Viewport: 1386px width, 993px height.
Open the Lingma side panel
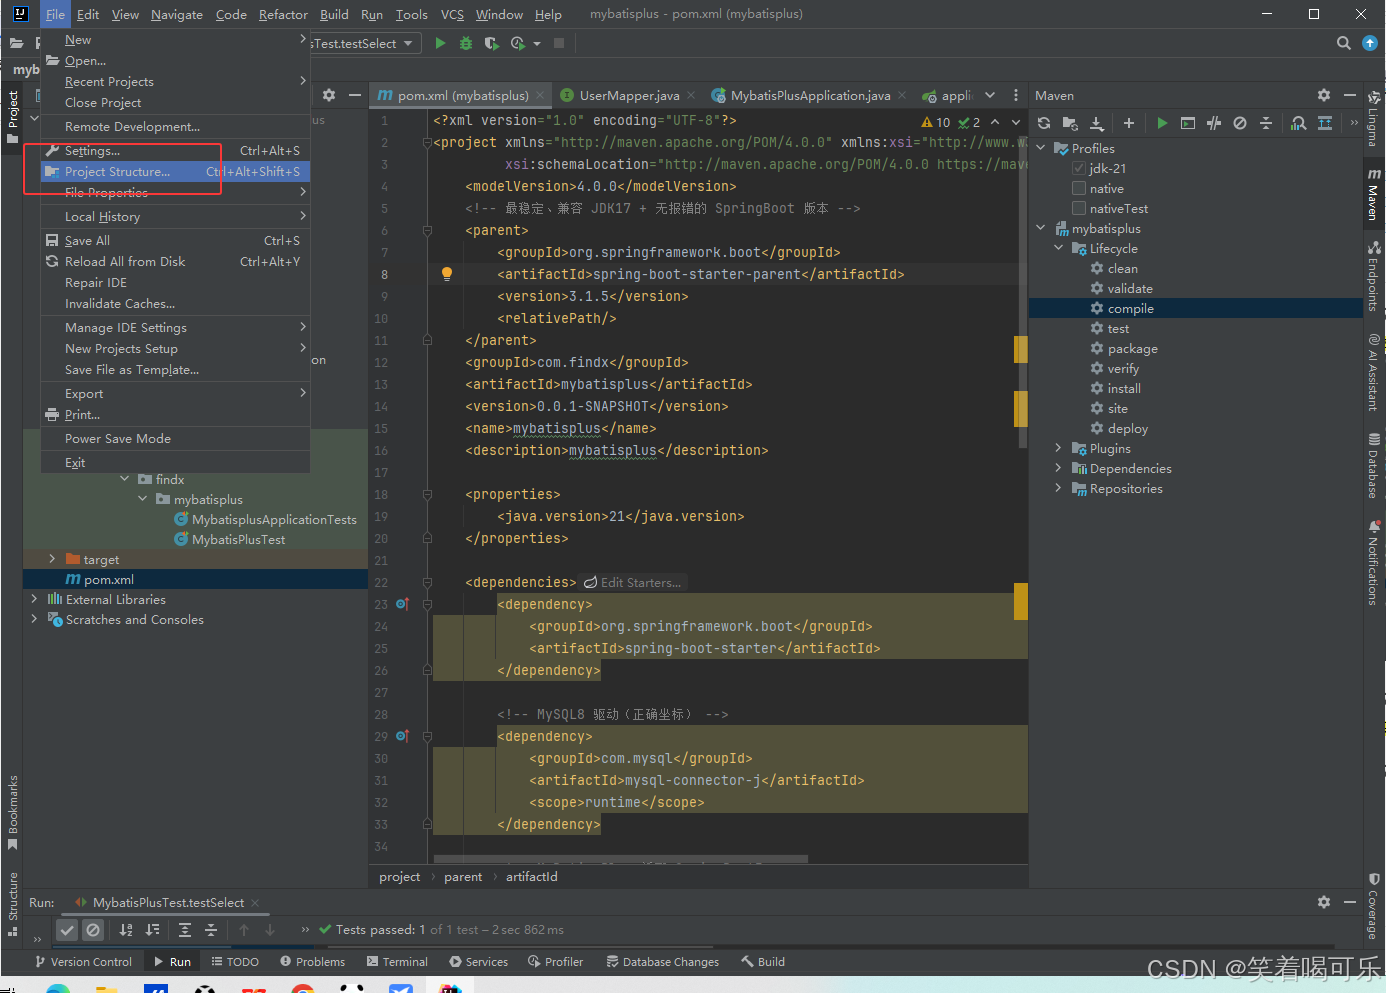[1374, 118]
